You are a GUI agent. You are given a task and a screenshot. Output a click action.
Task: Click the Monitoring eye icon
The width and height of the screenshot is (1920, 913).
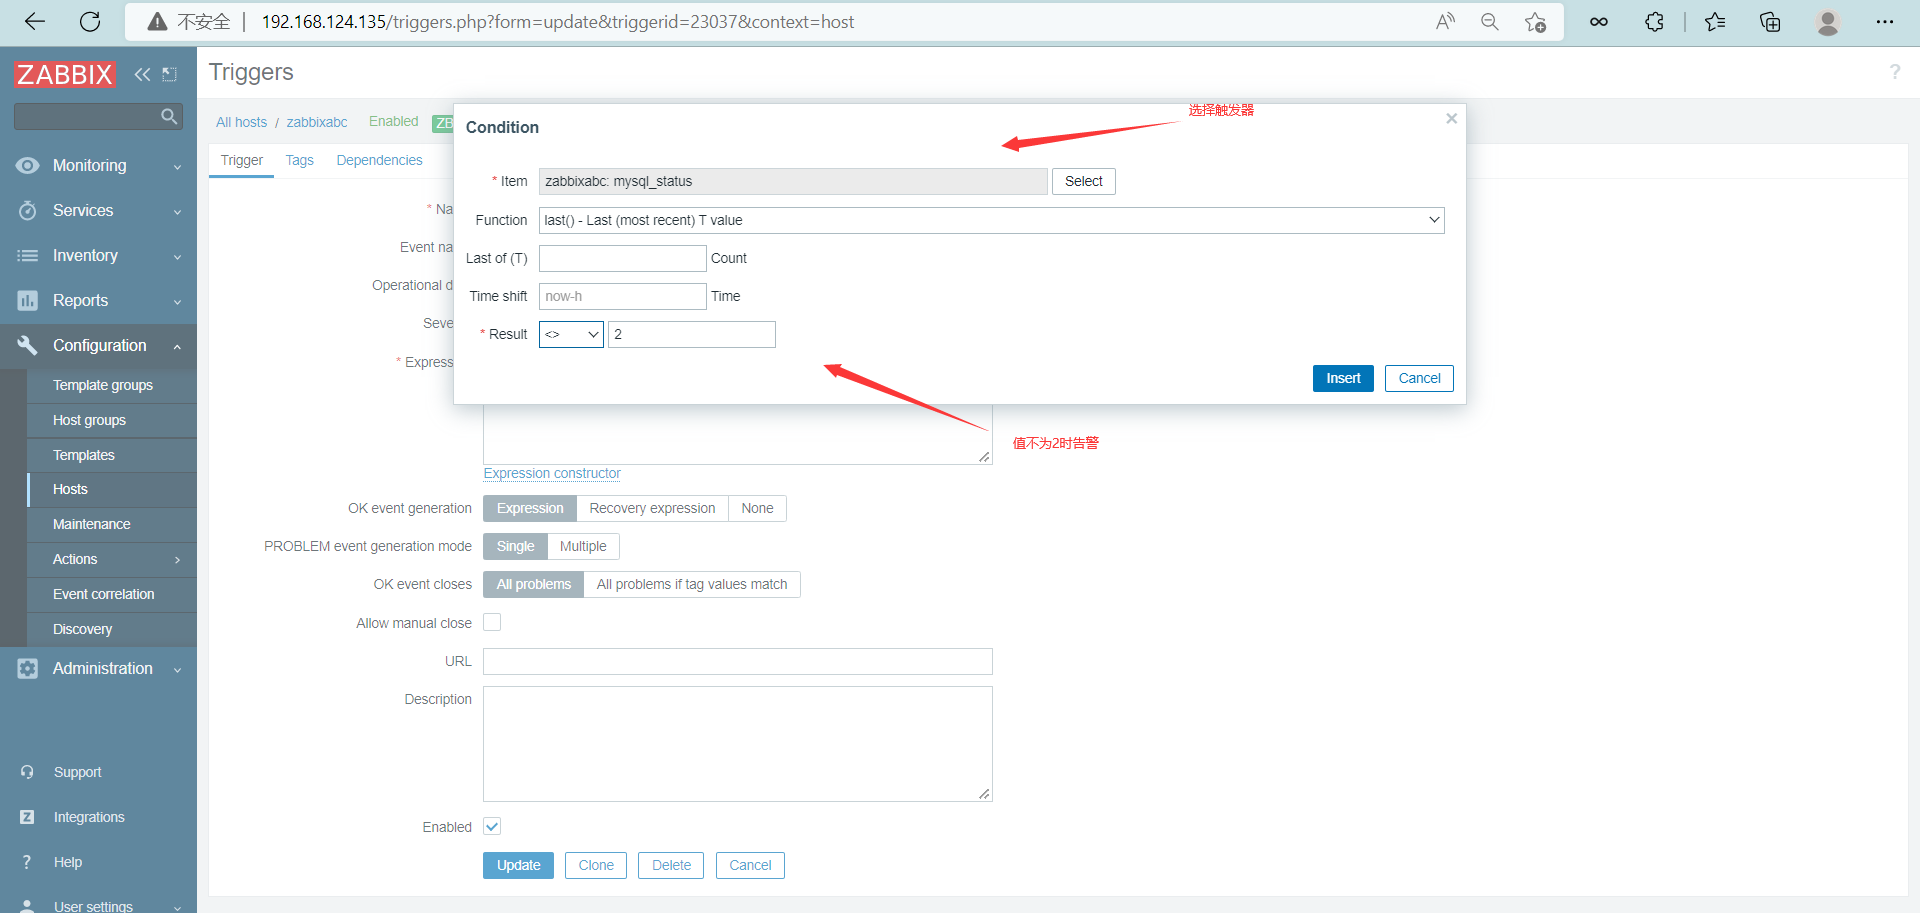pyautogui.click(x=27, y=166)
